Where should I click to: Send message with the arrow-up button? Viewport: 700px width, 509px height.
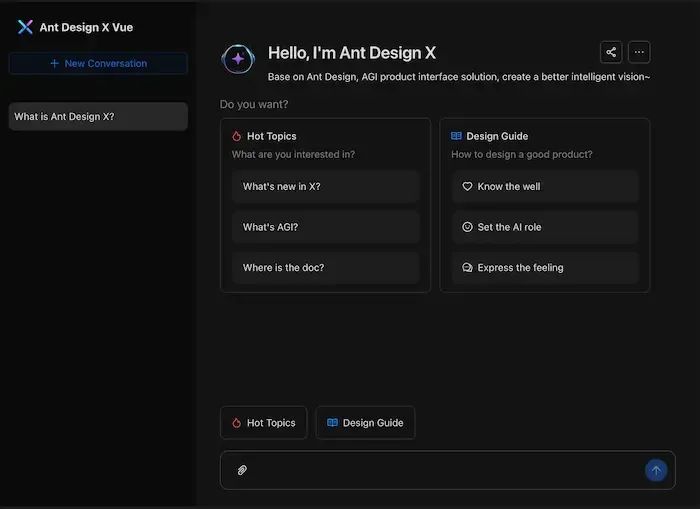point(656,470)
